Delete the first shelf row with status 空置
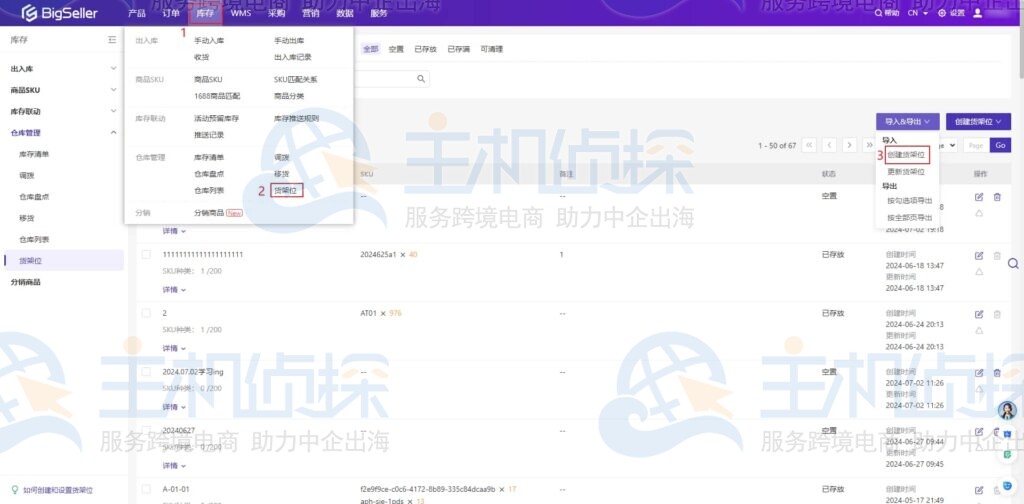The width and height of the screenshot is (1024, 504). (997, 197)
